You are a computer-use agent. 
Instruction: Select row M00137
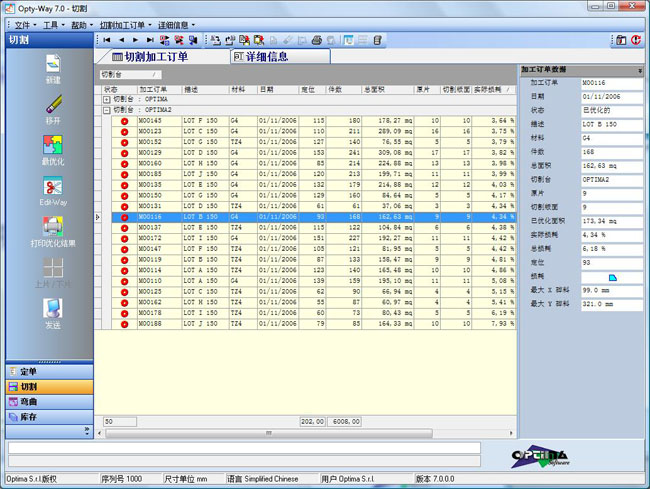(x=313, y=228)
